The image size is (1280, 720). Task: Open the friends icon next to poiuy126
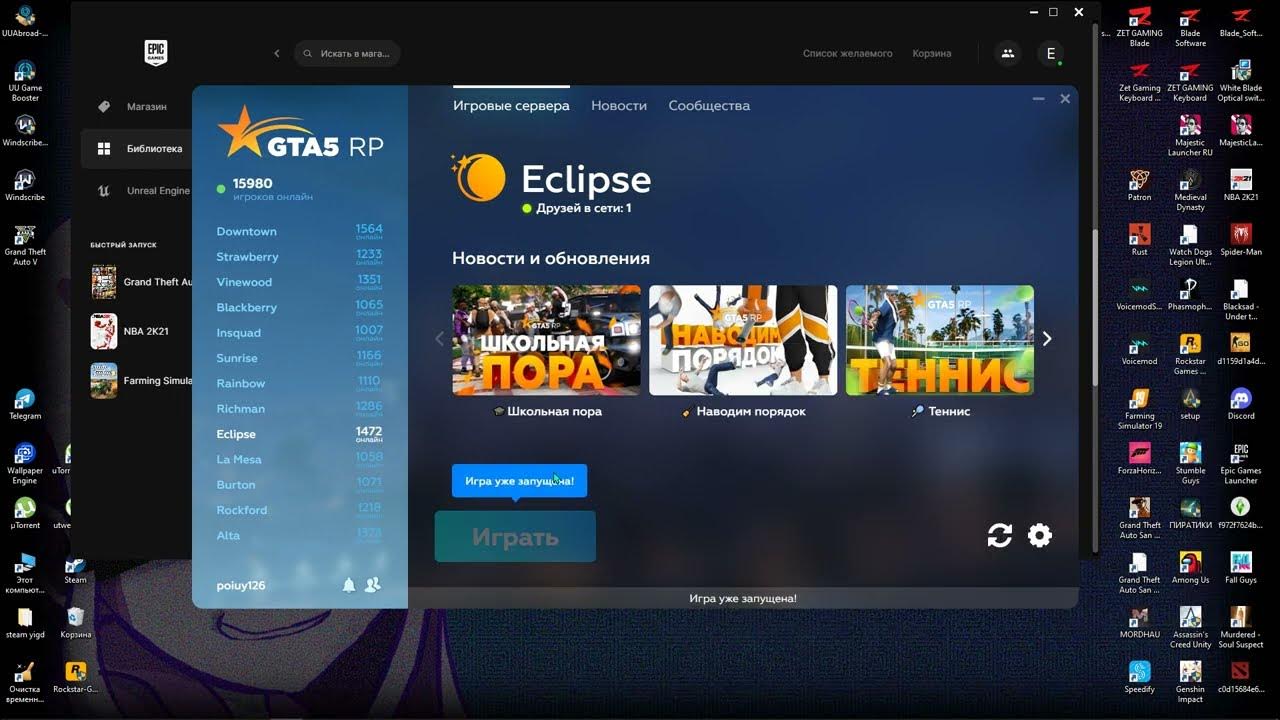coord(373,585)
